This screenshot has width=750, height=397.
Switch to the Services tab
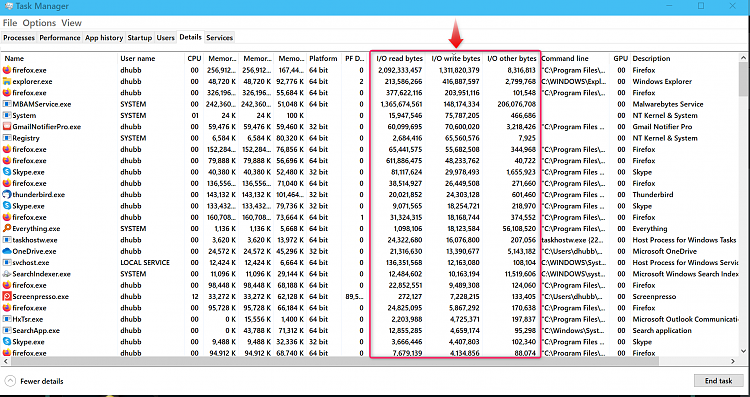click(220, 38)
